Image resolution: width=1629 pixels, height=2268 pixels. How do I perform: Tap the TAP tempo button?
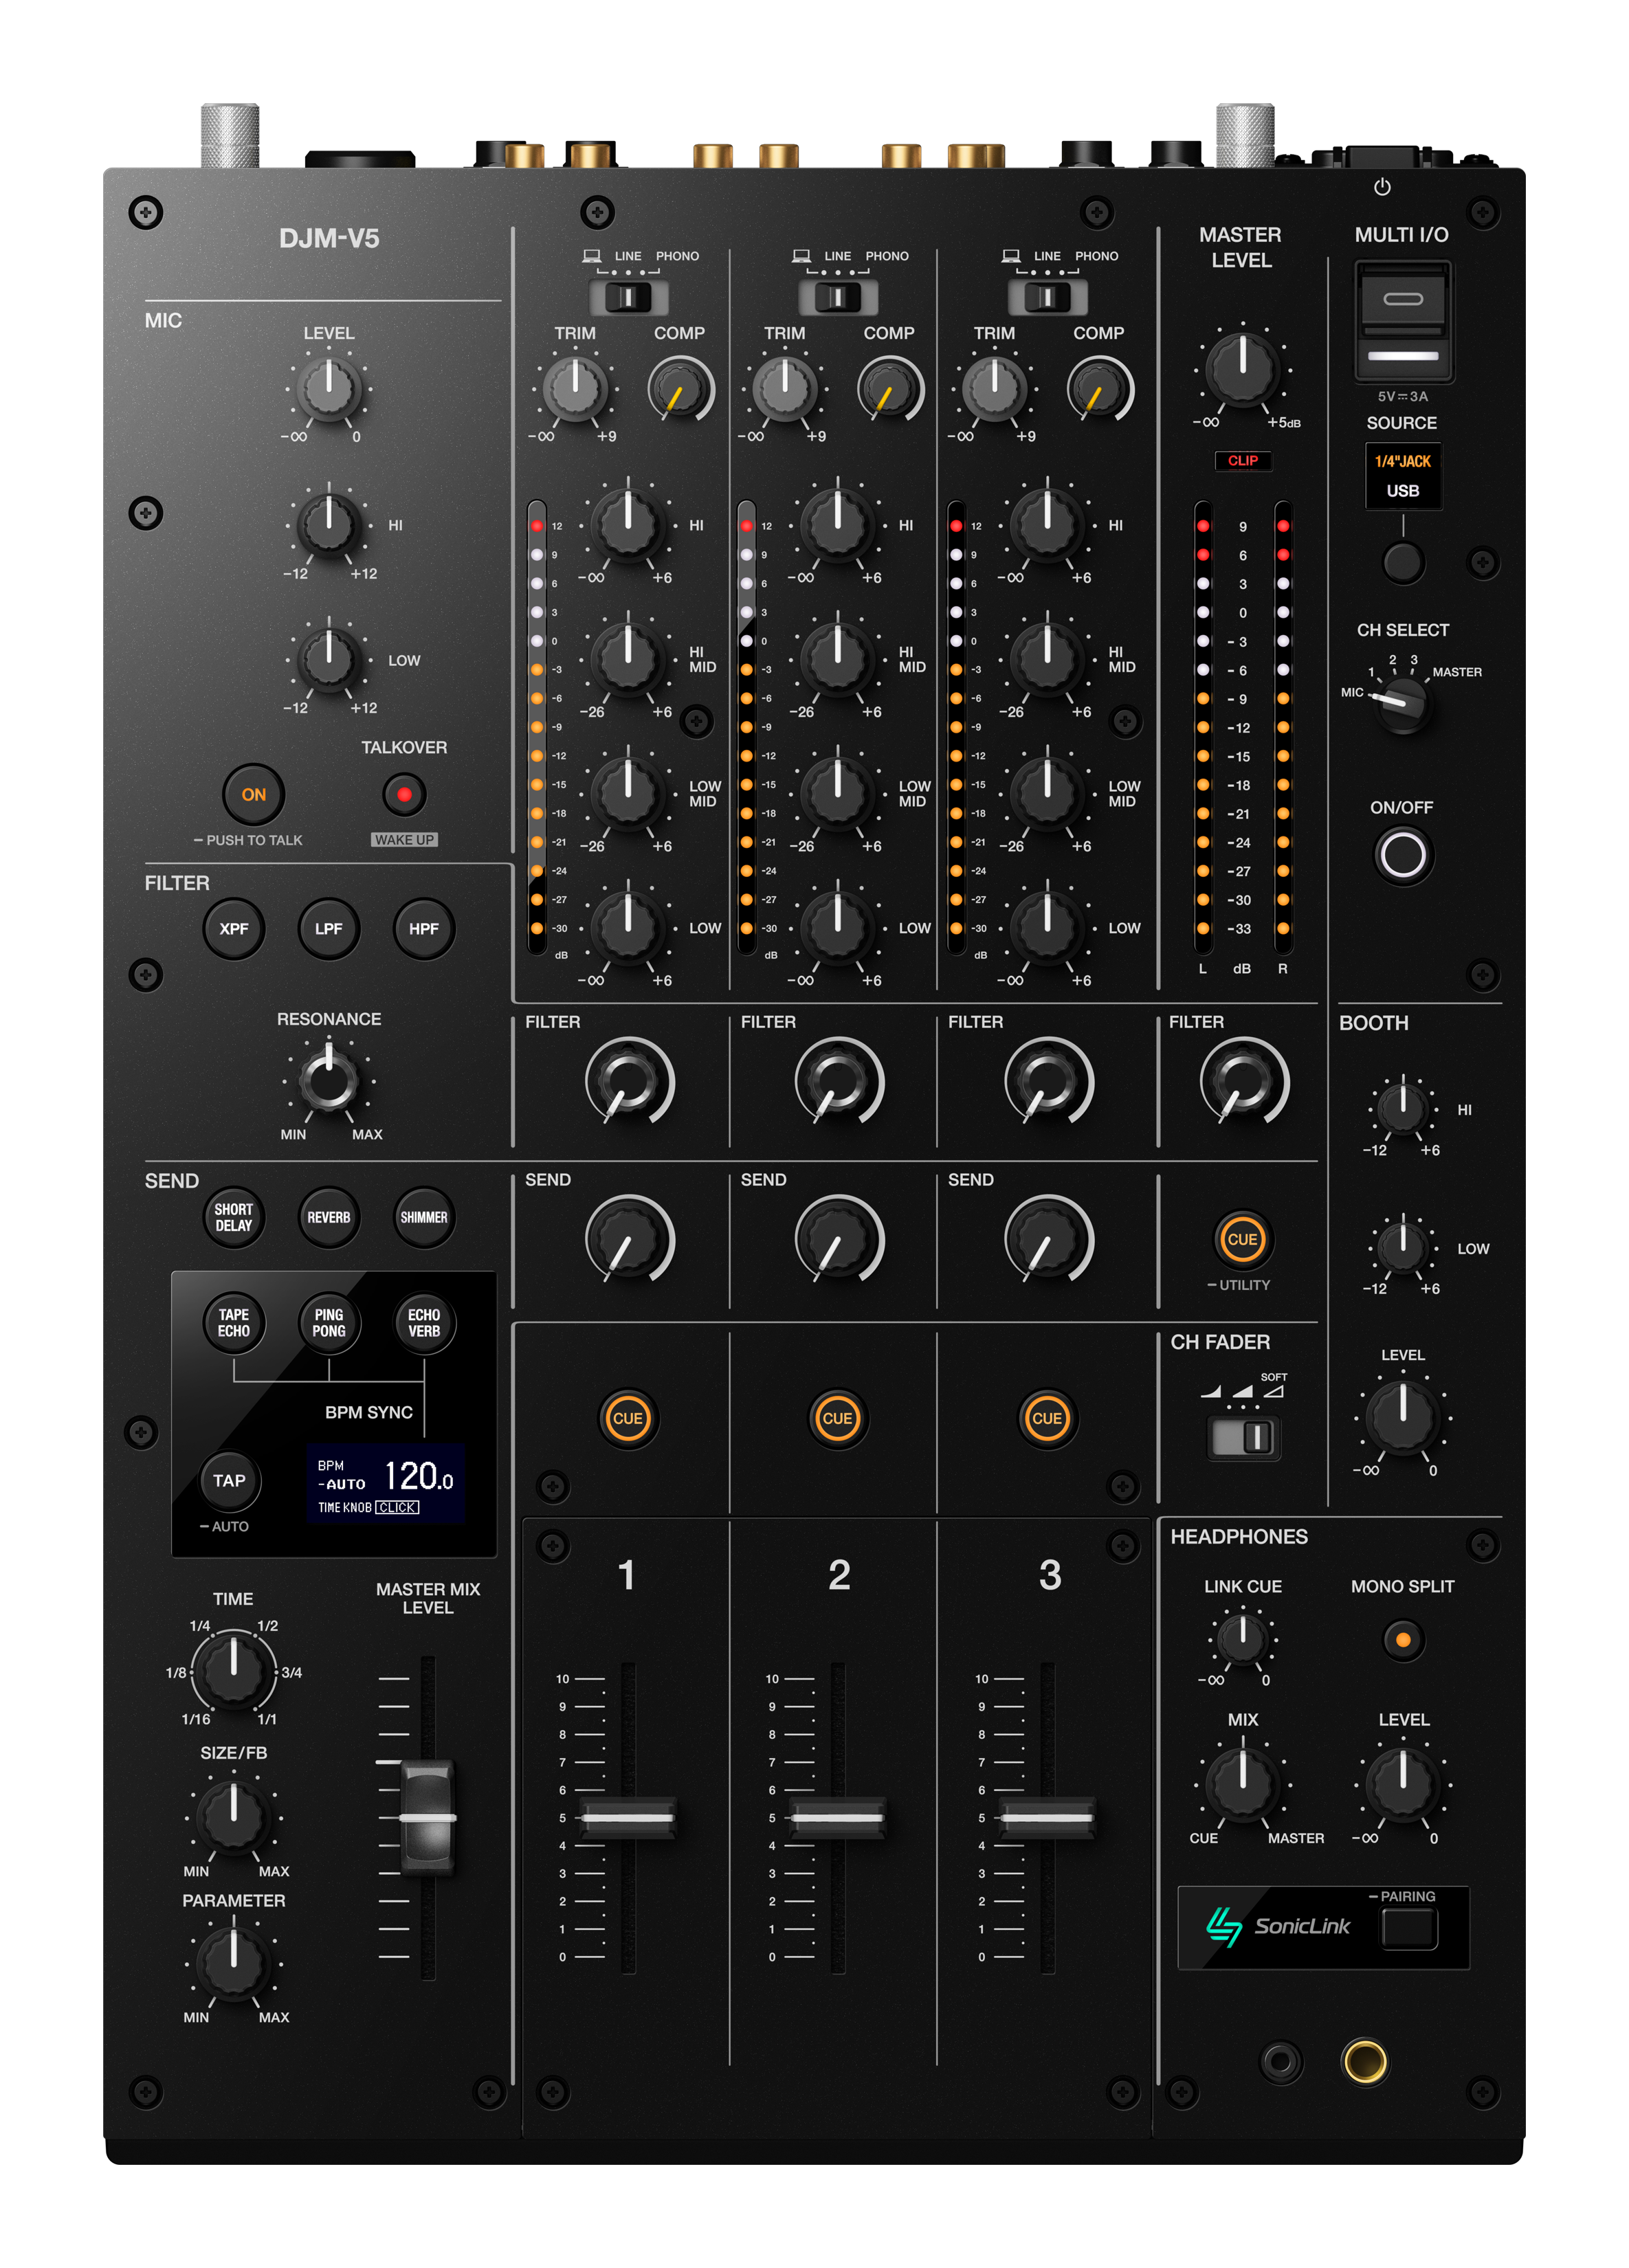tap(229, 1480)
